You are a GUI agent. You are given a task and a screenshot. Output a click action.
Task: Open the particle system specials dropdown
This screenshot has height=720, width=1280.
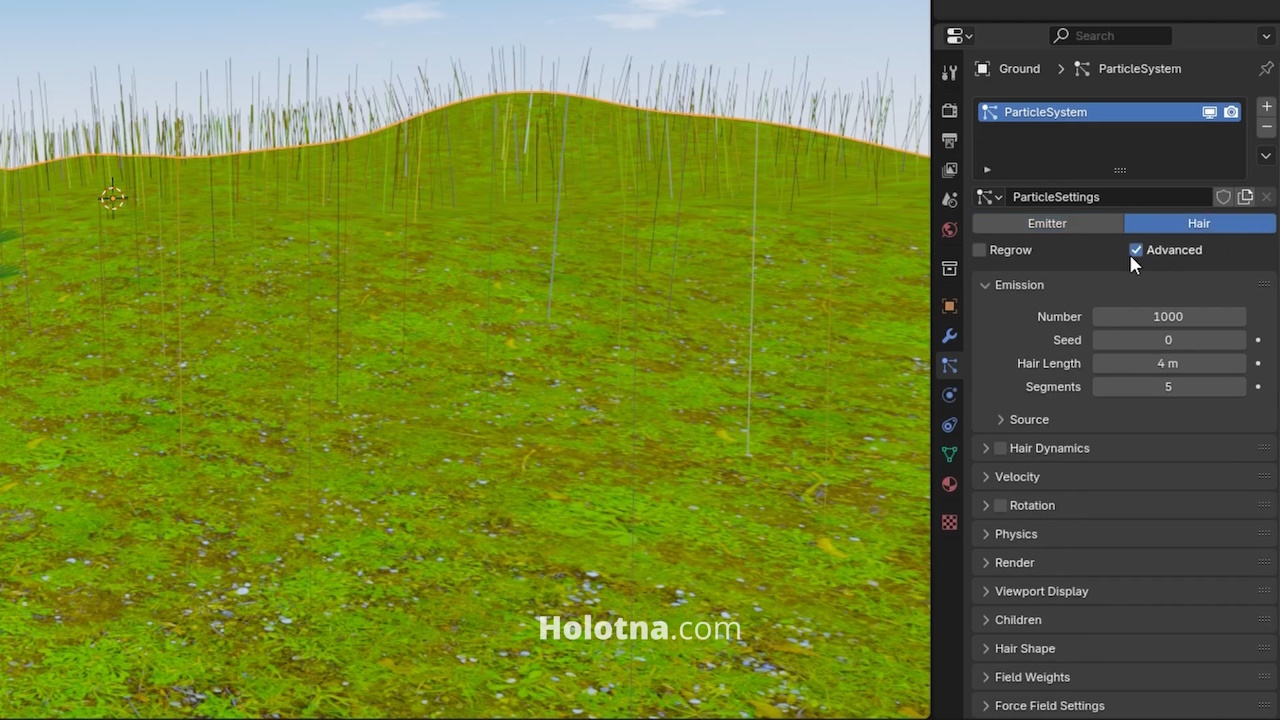tap(1266, 156)
